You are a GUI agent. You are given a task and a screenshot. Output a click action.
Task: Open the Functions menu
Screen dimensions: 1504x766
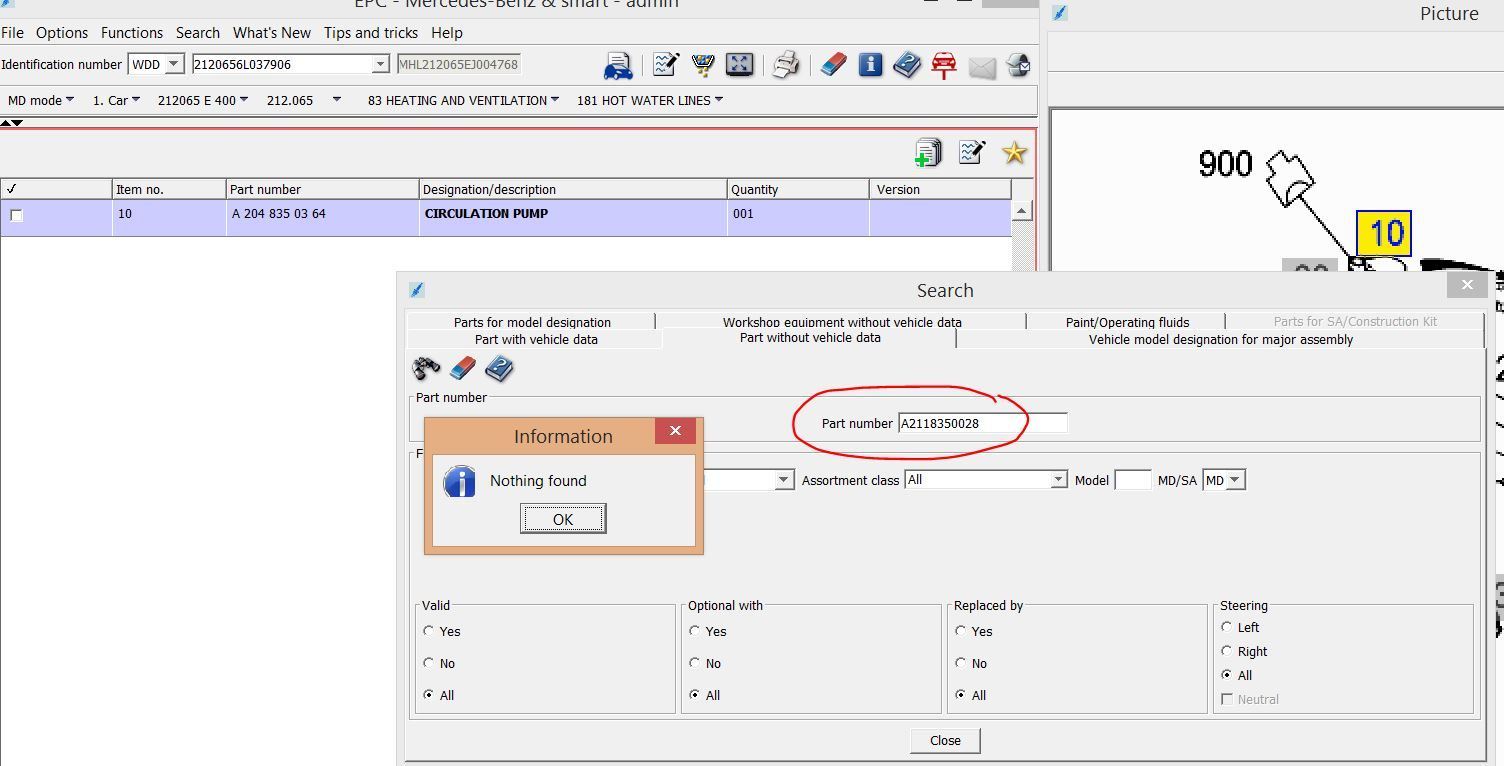pyautogui.click(x=131, y=33)
